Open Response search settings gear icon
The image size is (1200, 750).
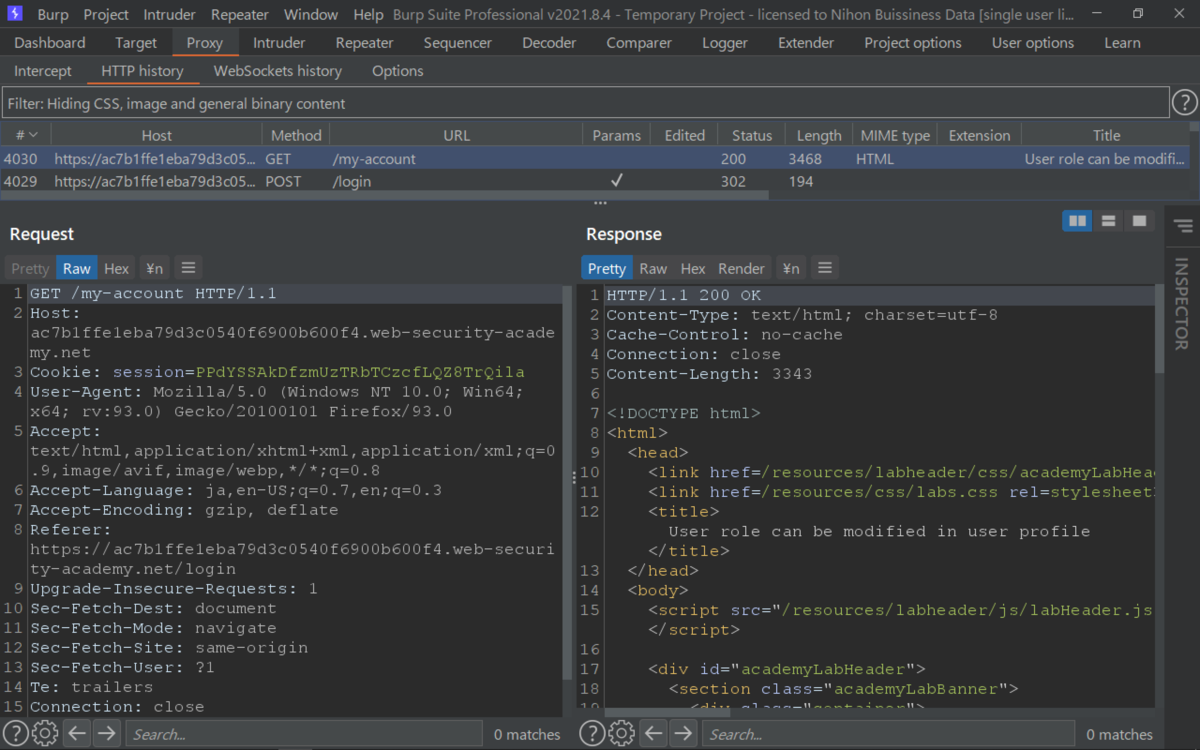pos(622,733)
